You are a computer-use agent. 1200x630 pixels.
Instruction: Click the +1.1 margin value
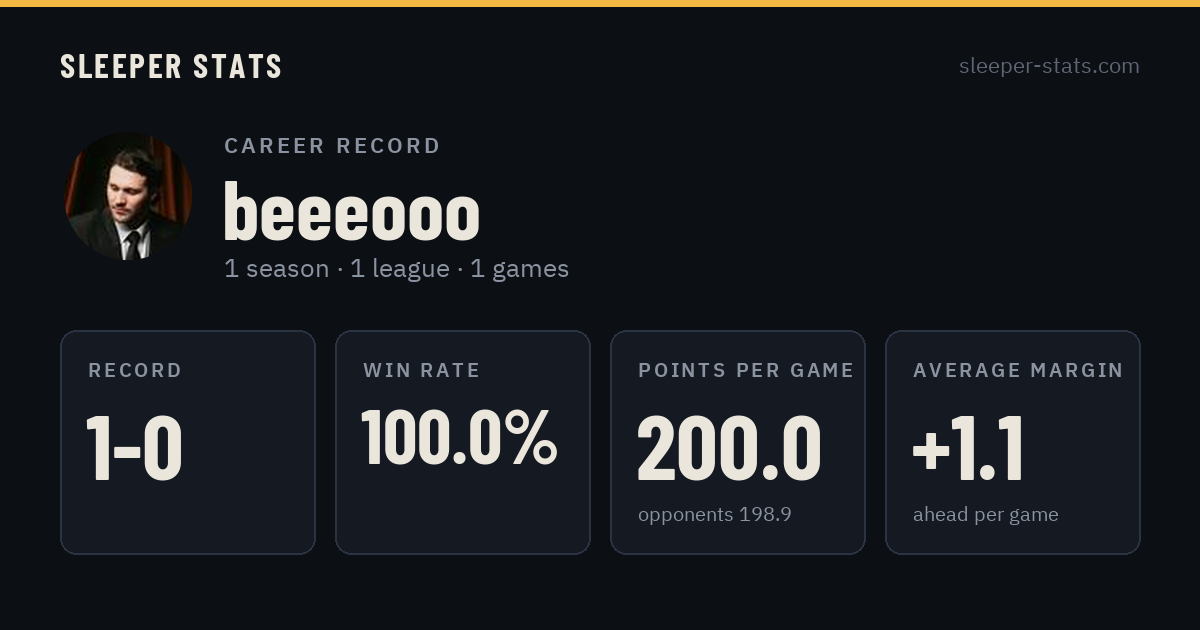tap(968, 449)
